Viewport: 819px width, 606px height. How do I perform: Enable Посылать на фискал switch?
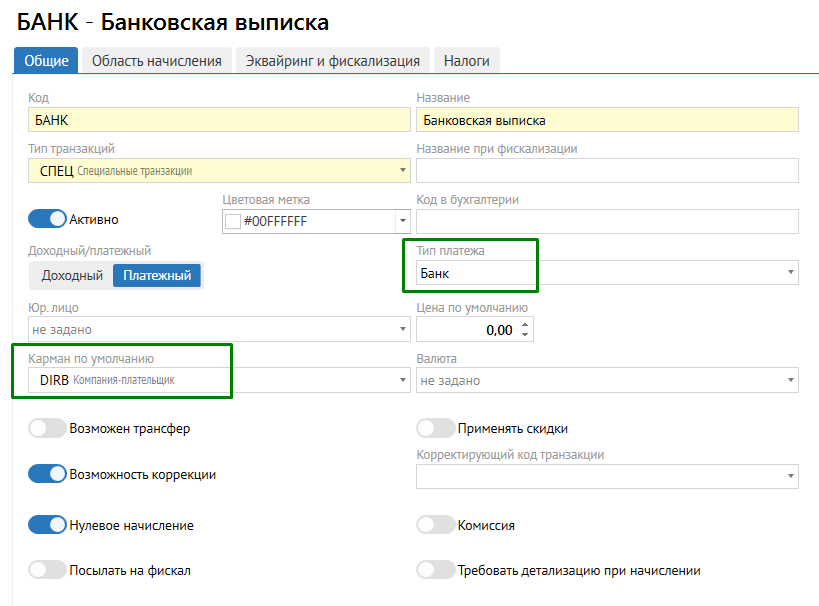tap(47, 570)
